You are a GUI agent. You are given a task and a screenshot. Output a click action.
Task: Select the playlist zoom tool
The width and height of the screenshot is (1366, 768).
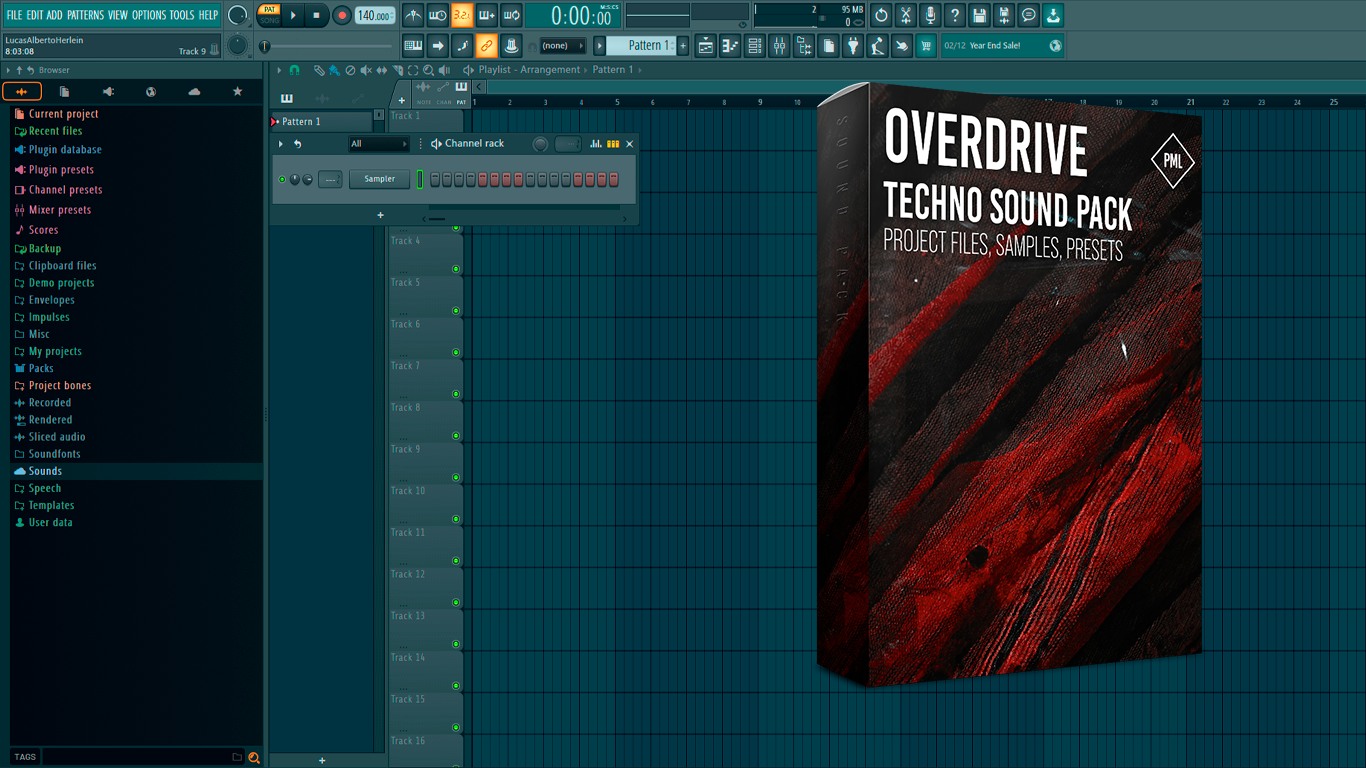pyautogui.click(x=428, y=70)
